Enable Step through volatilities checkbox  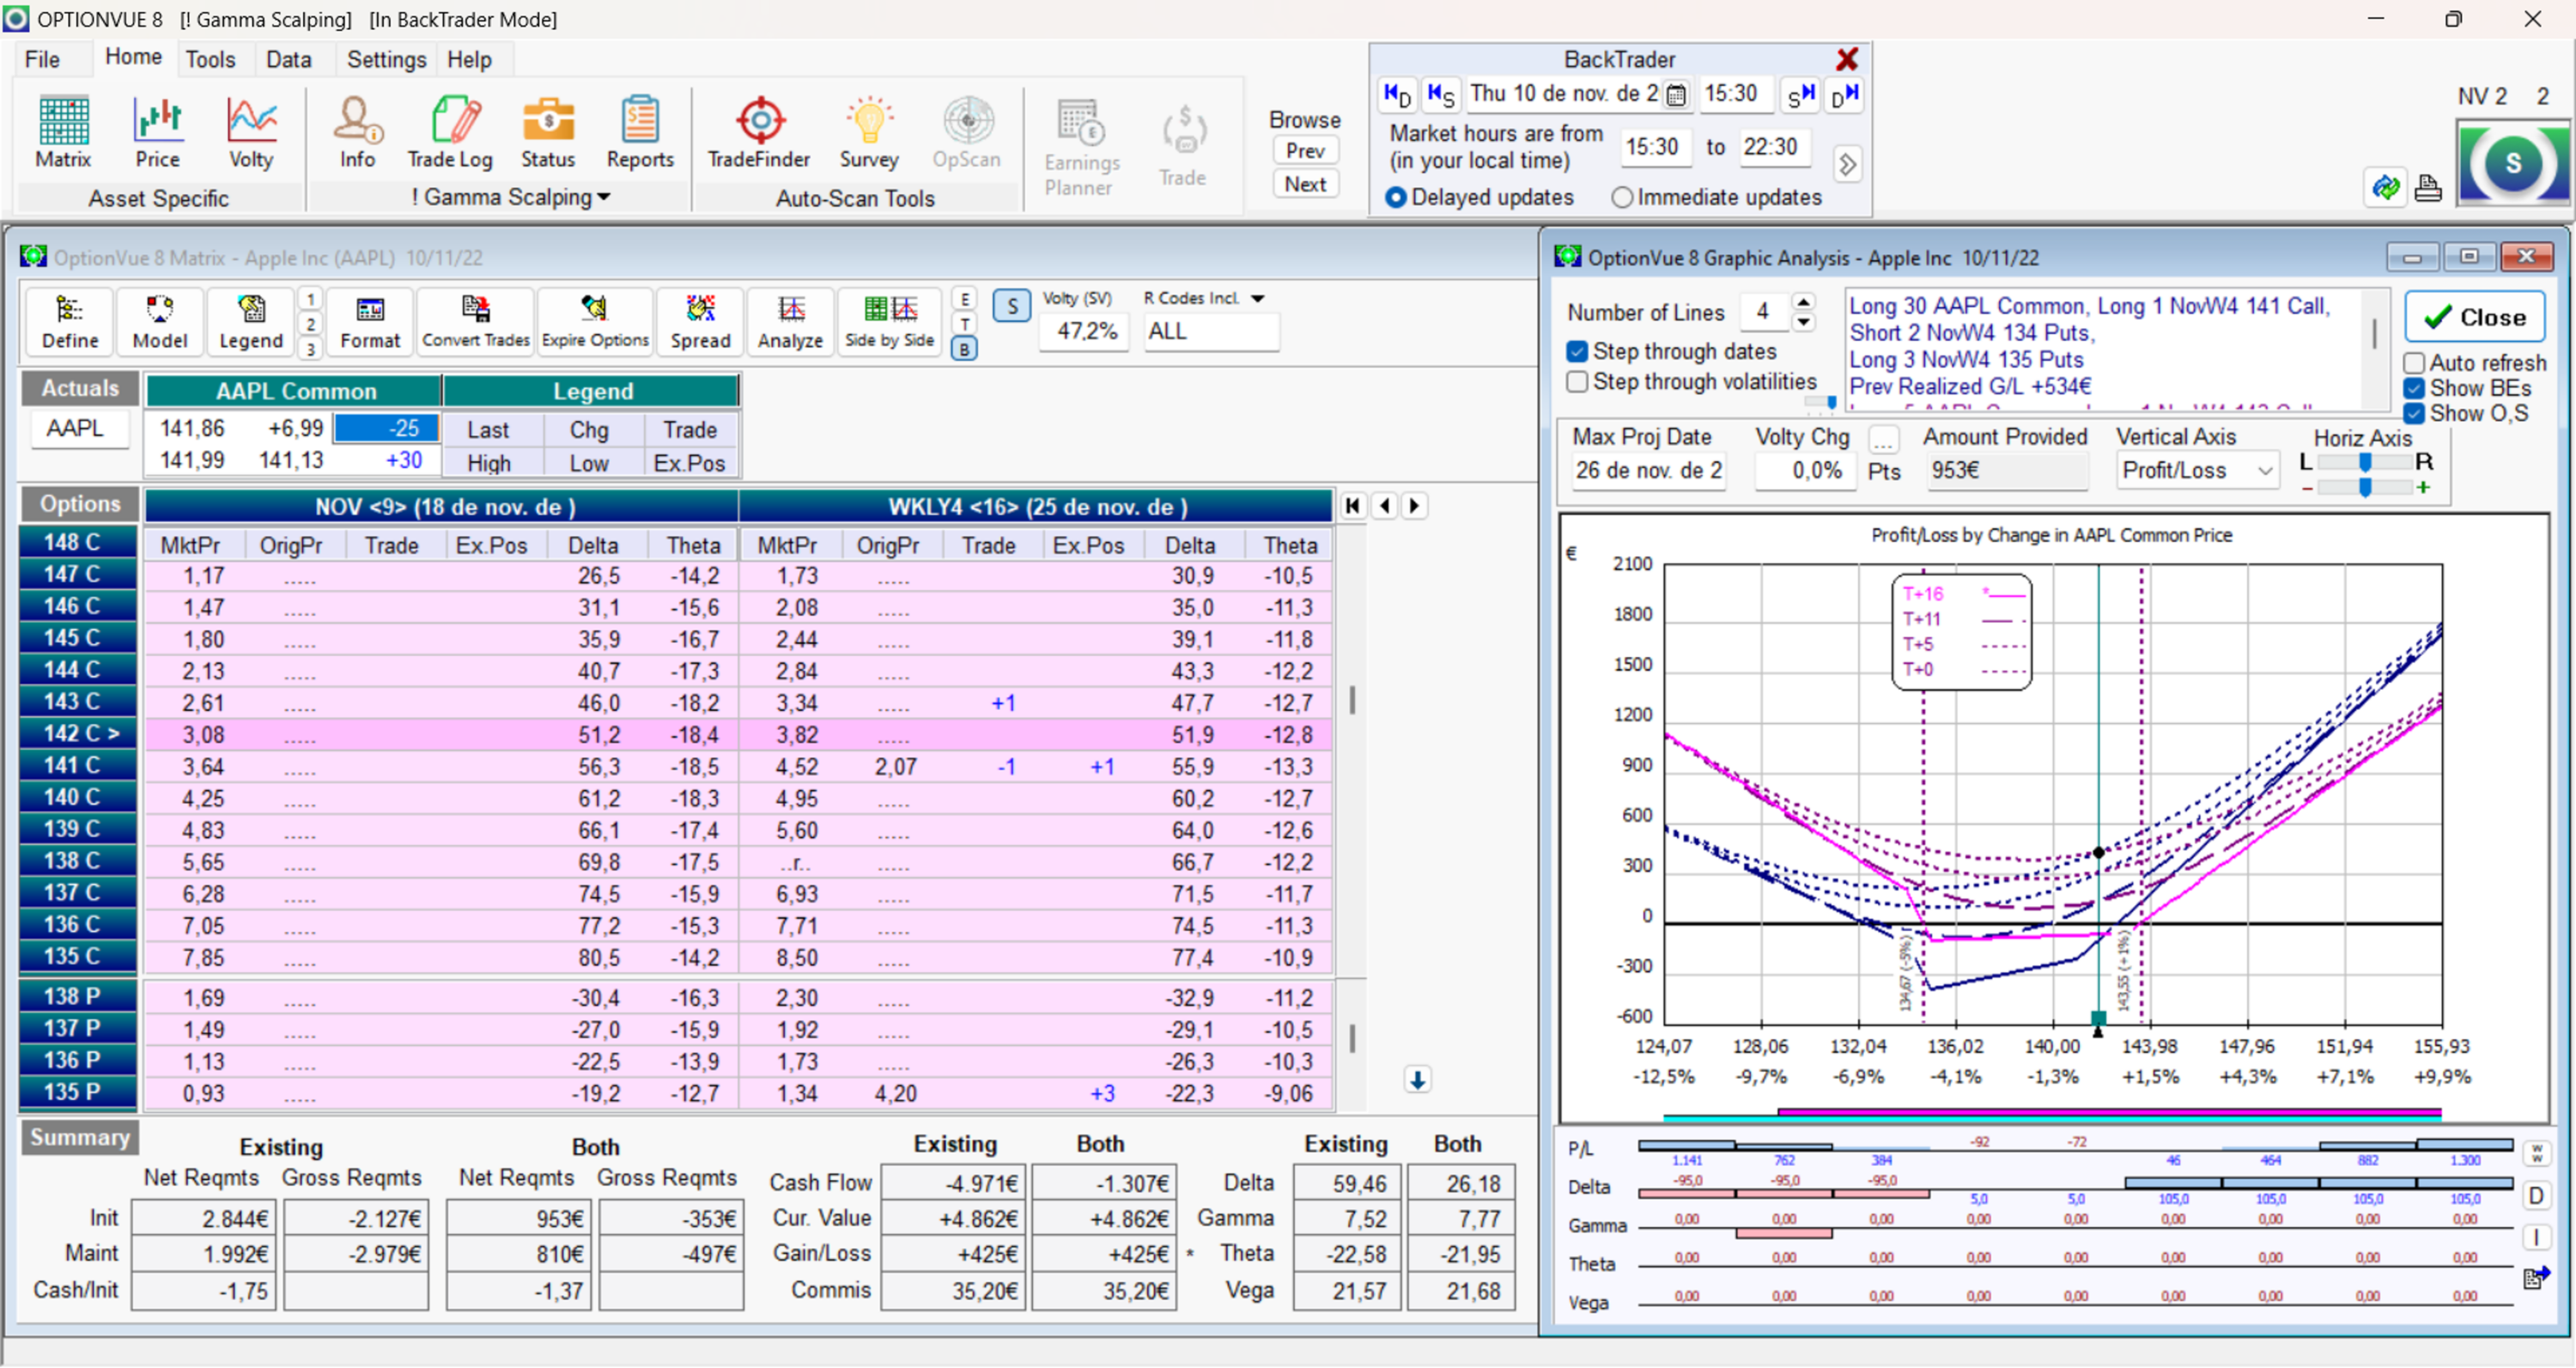(x=1578, y=381)
